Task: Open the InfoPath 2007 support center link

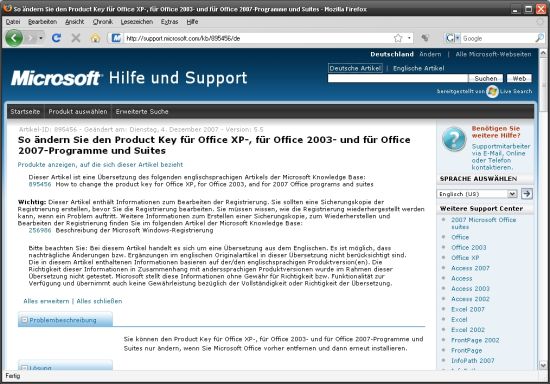Action: tap(472, 361)
